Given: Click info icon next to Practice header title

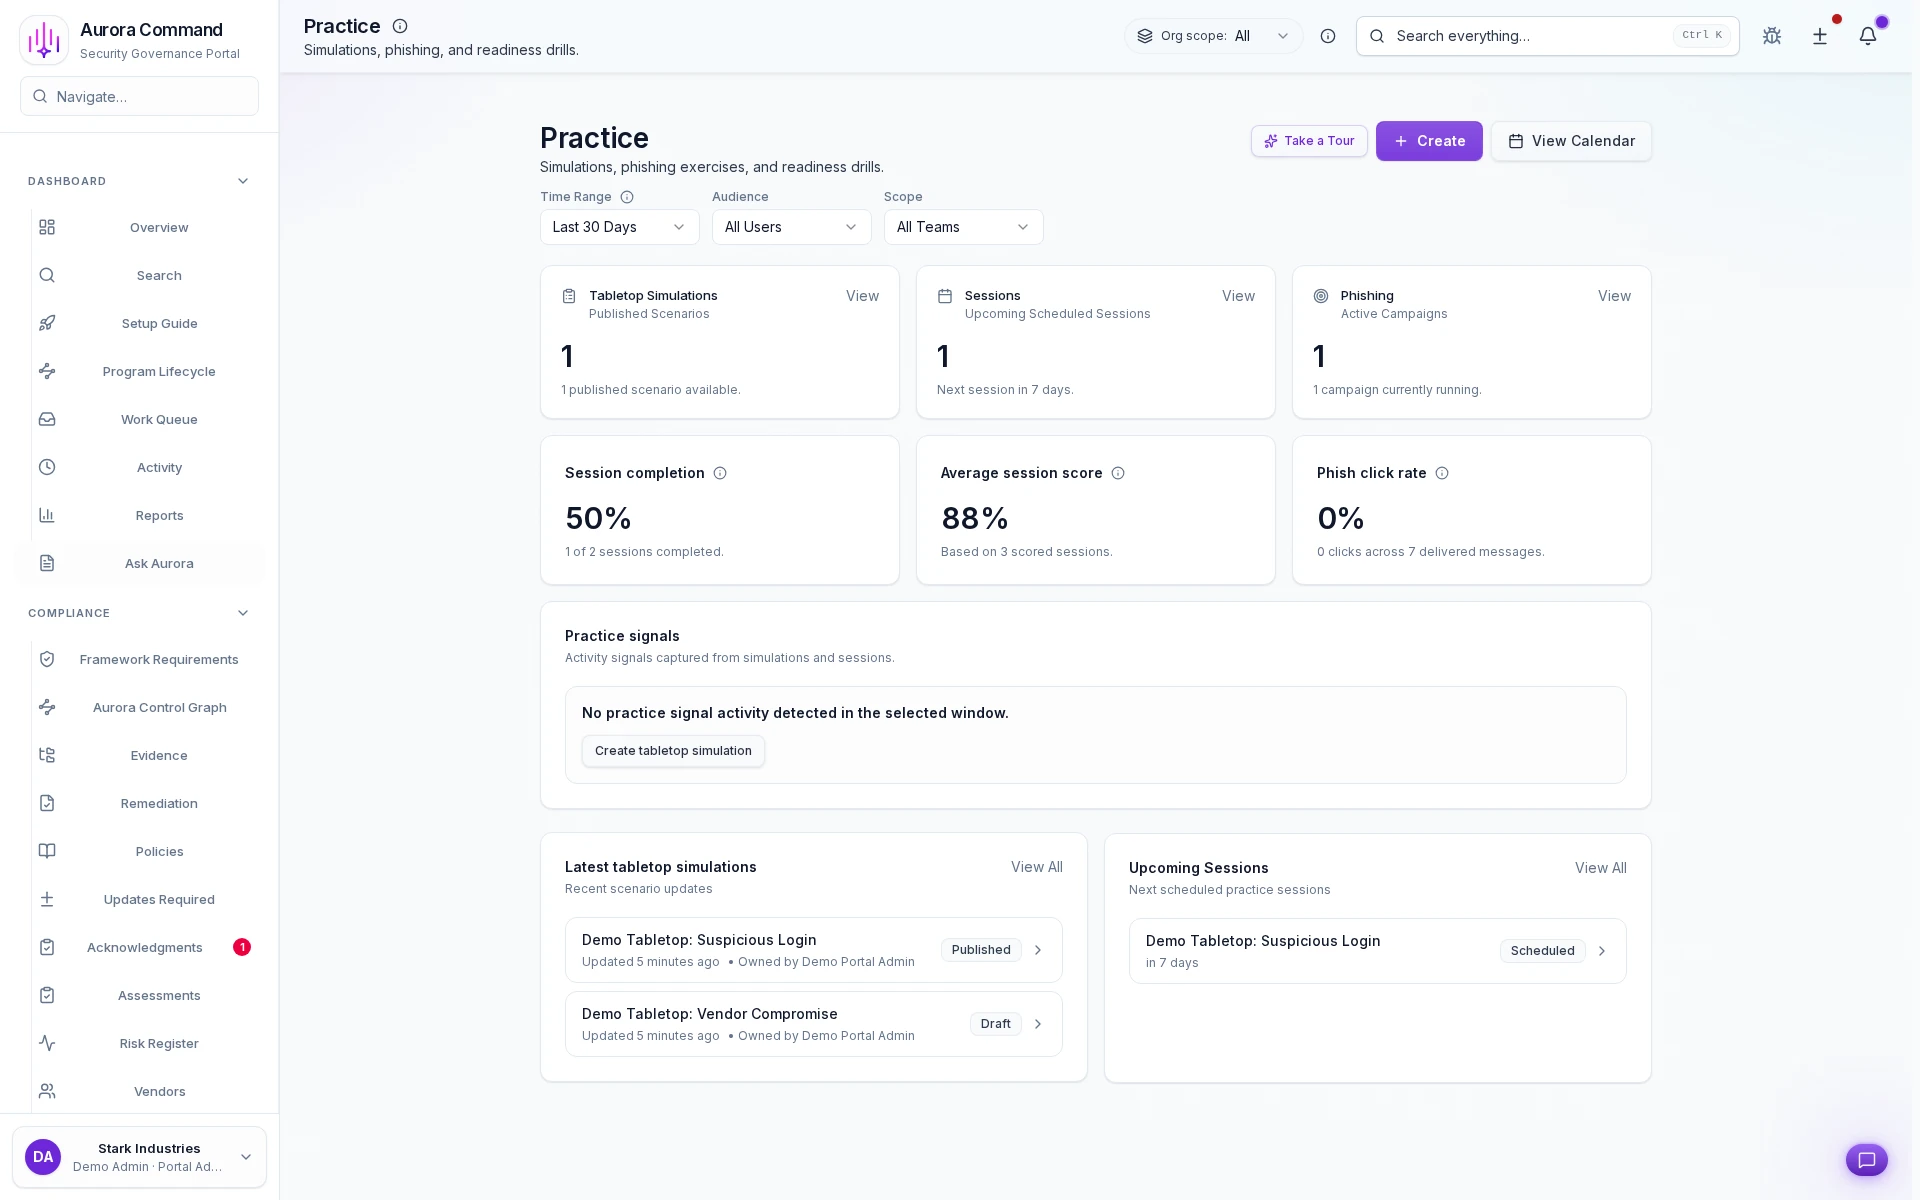Looking at the screenshot, I should (x=400, y=26).
